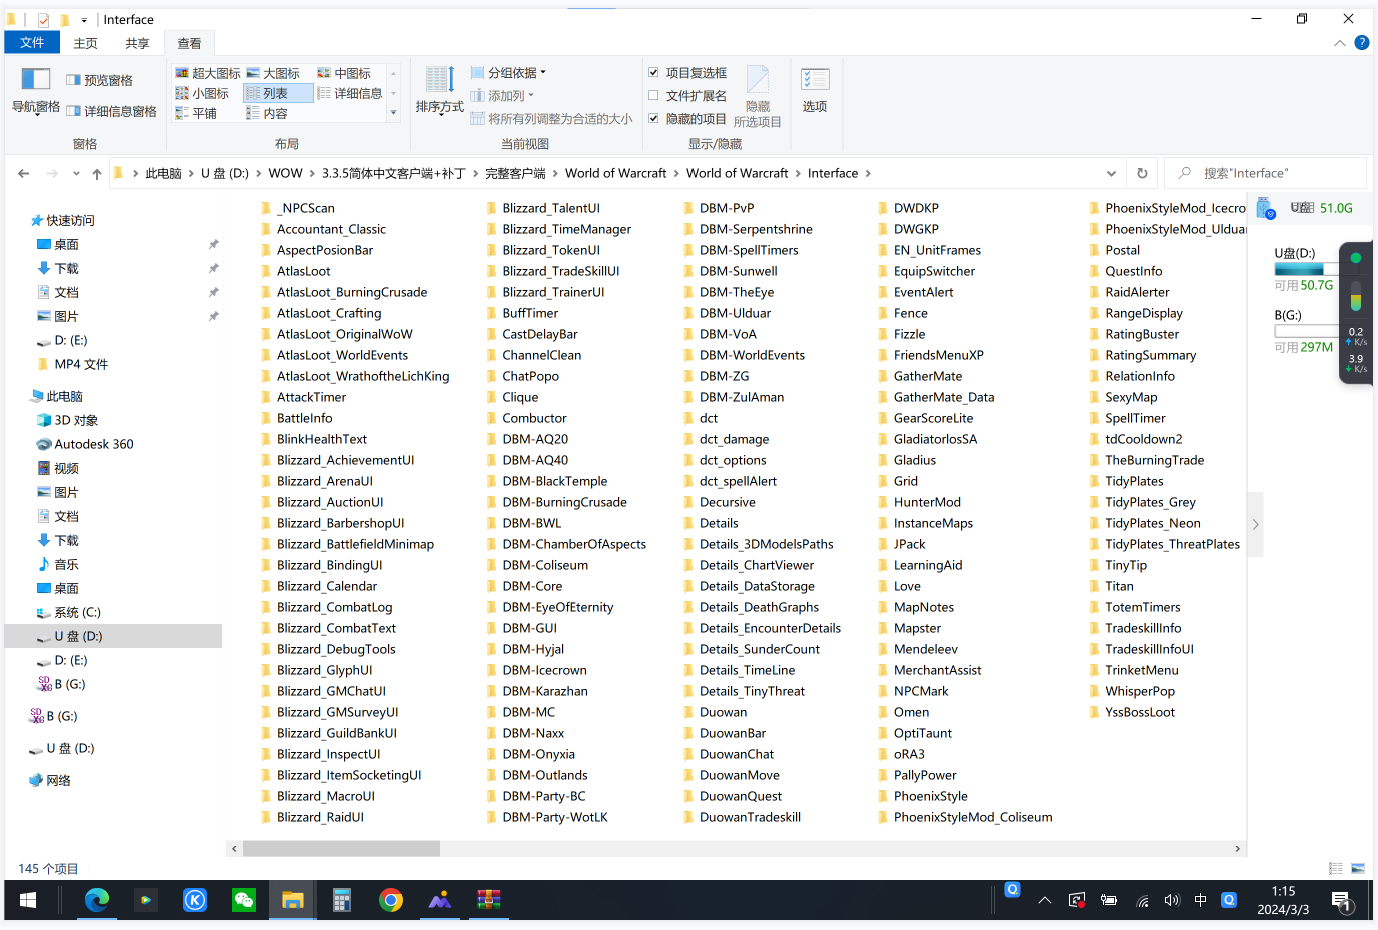The height and width of the screenshot is (930, 1378).
Task: Select 网络 in the navigation pane
Action: click(58, 780)
